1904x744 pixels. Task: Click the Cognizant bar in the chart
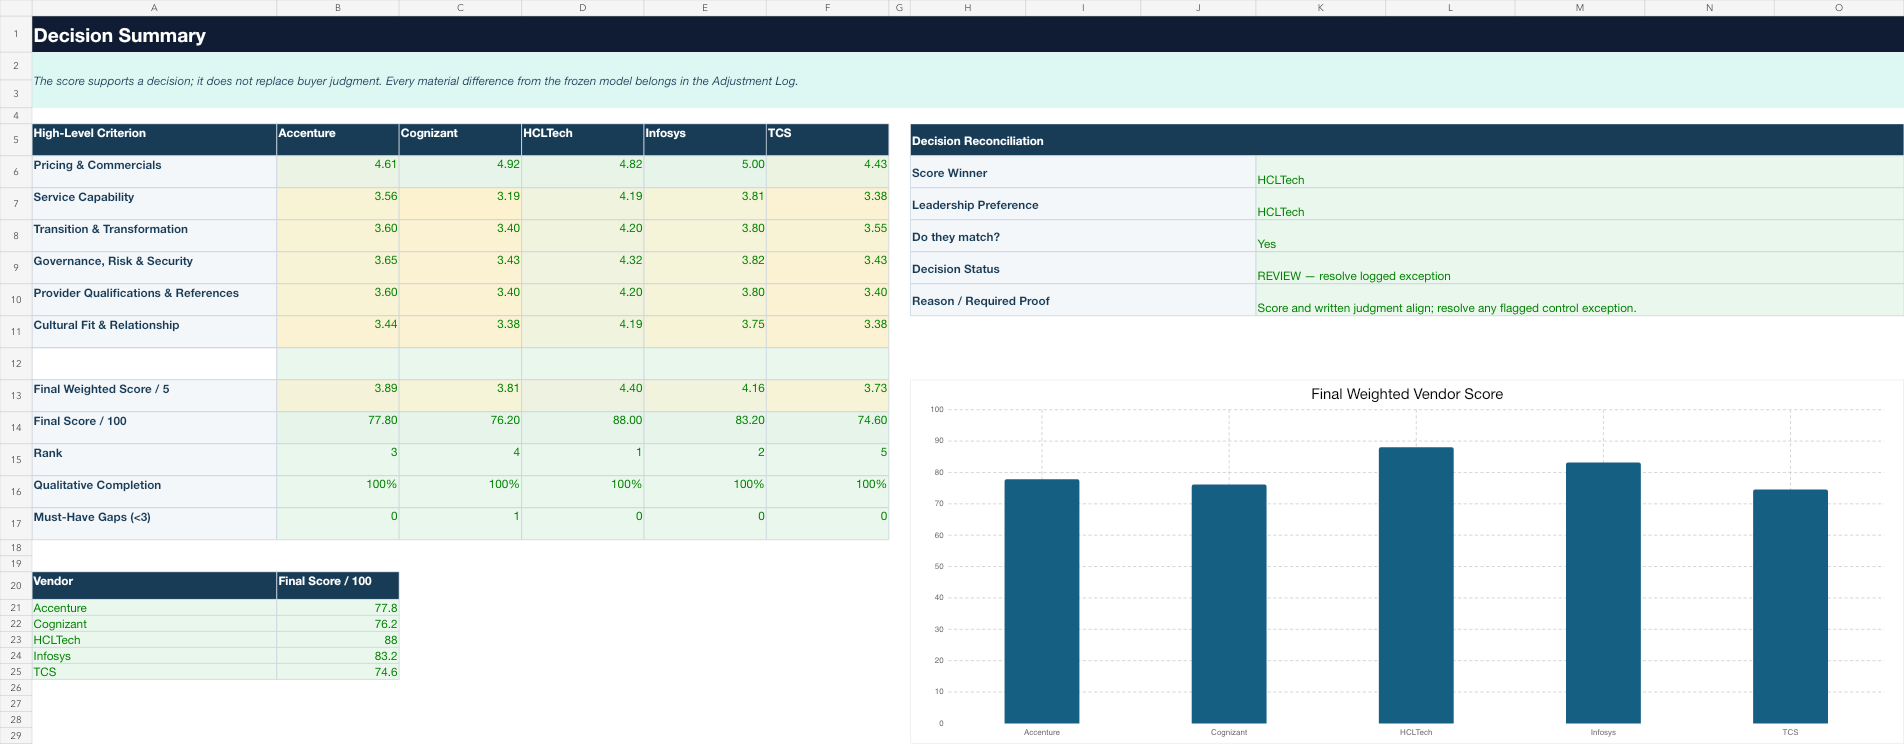1229,604
